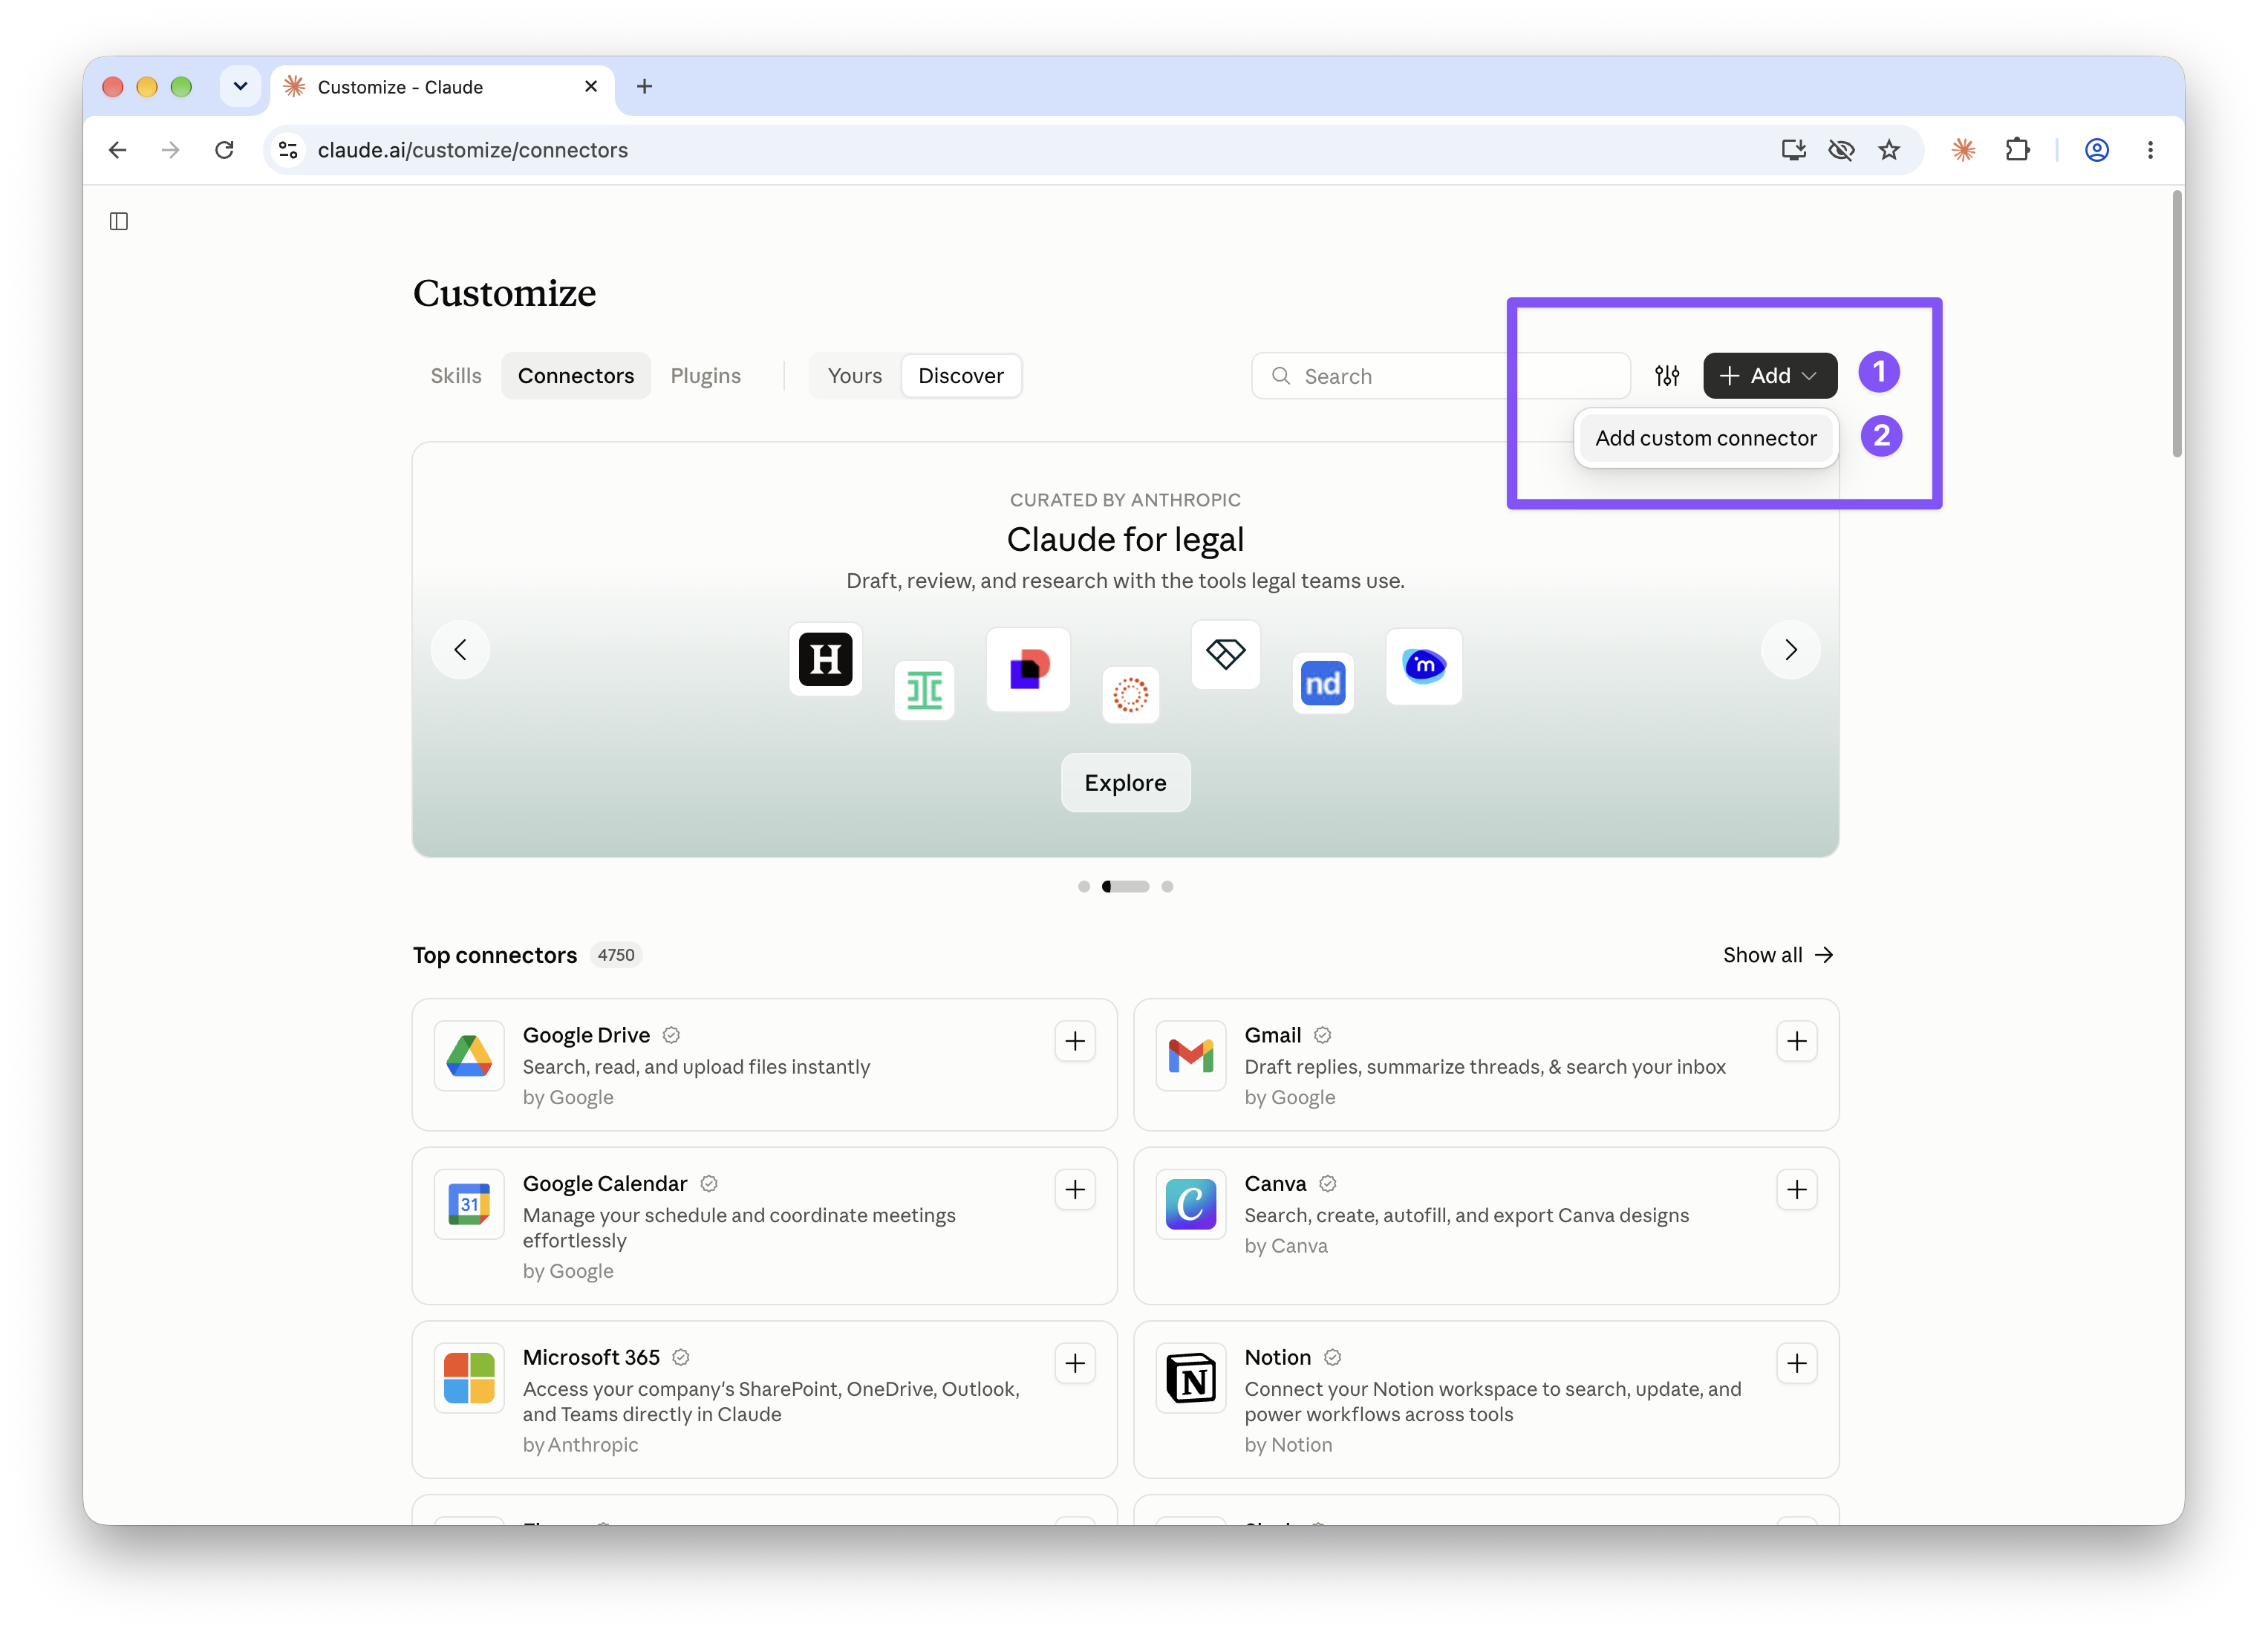
Task: Go back to previous page
Action: click(x=118, y=150)
